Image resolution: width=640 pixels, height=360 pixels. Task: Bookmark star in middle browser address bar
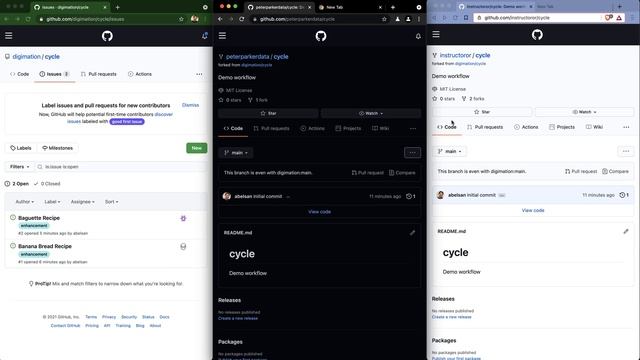point(384,19)
